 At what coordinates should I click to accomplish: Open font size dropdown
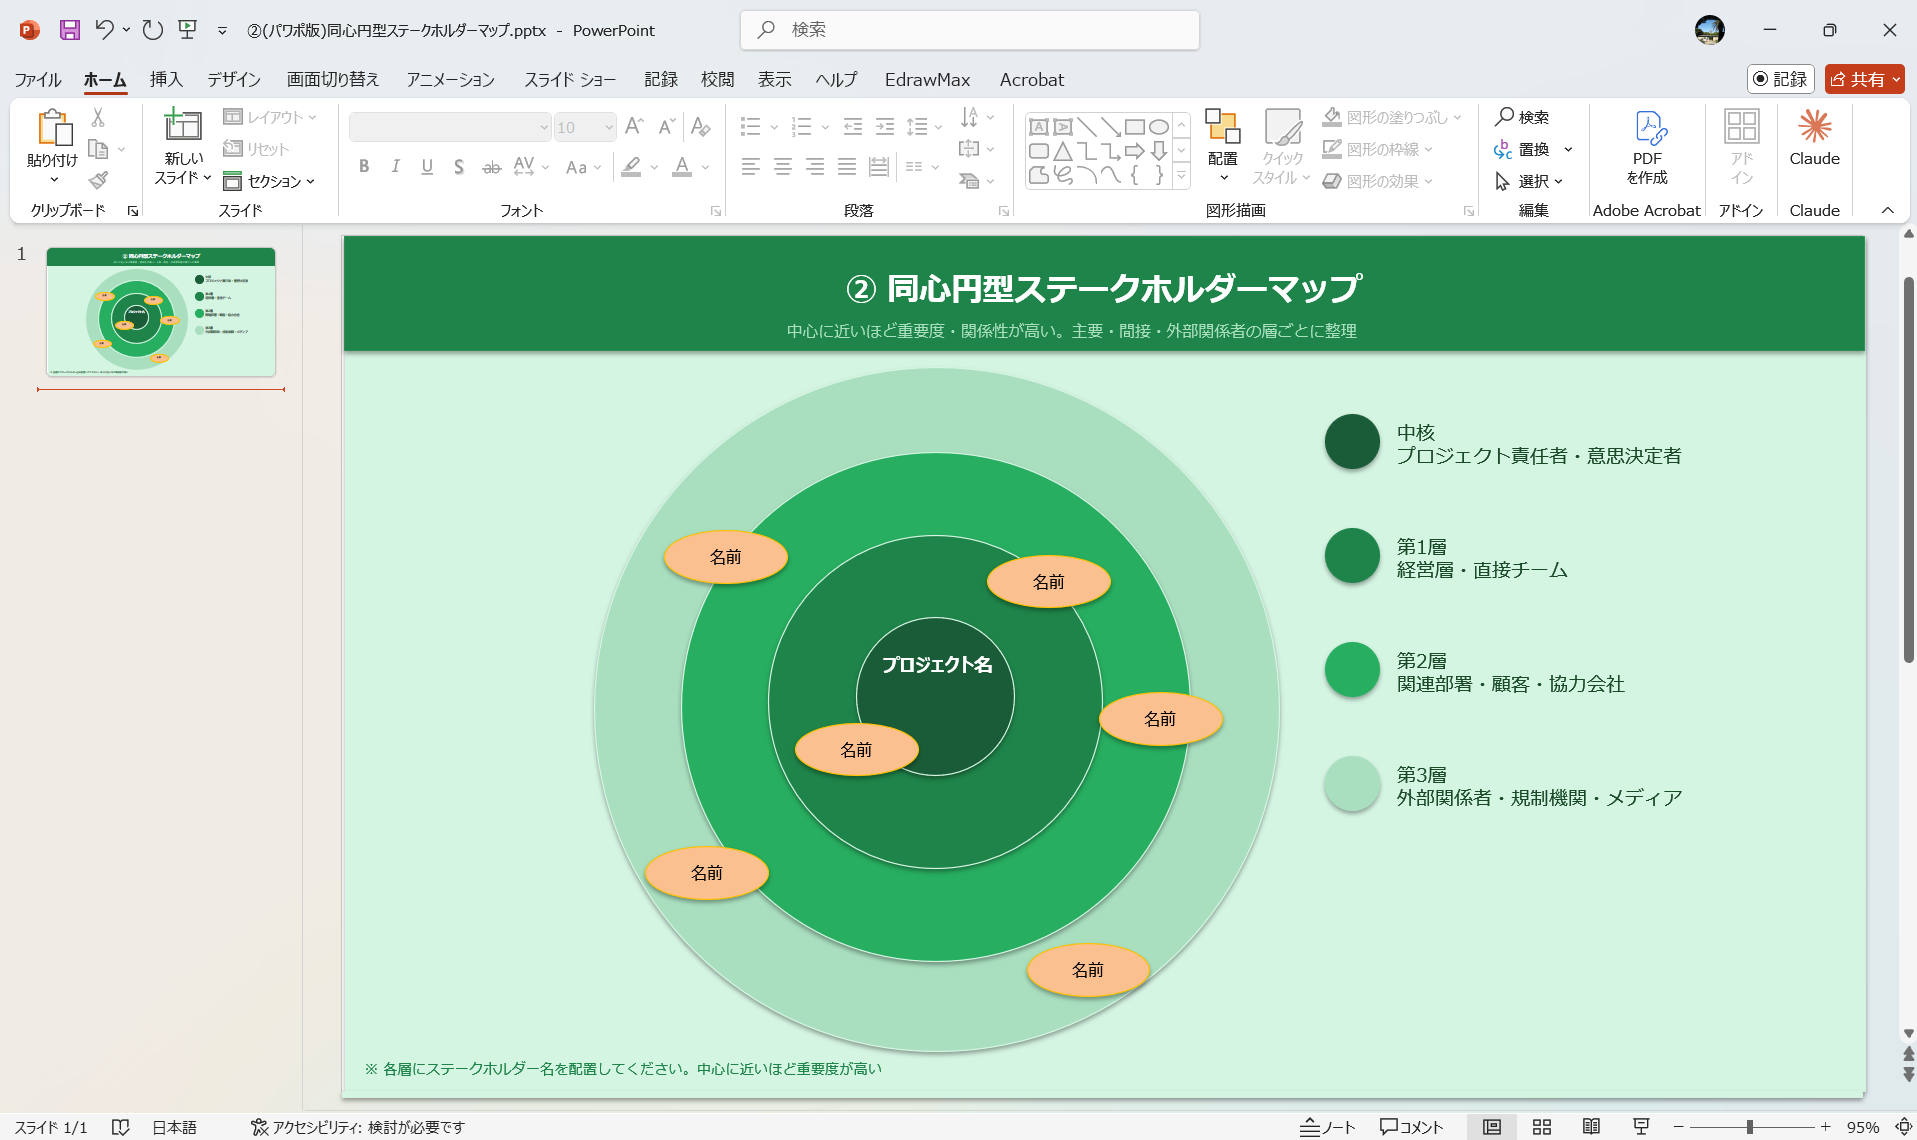point(609,127)
